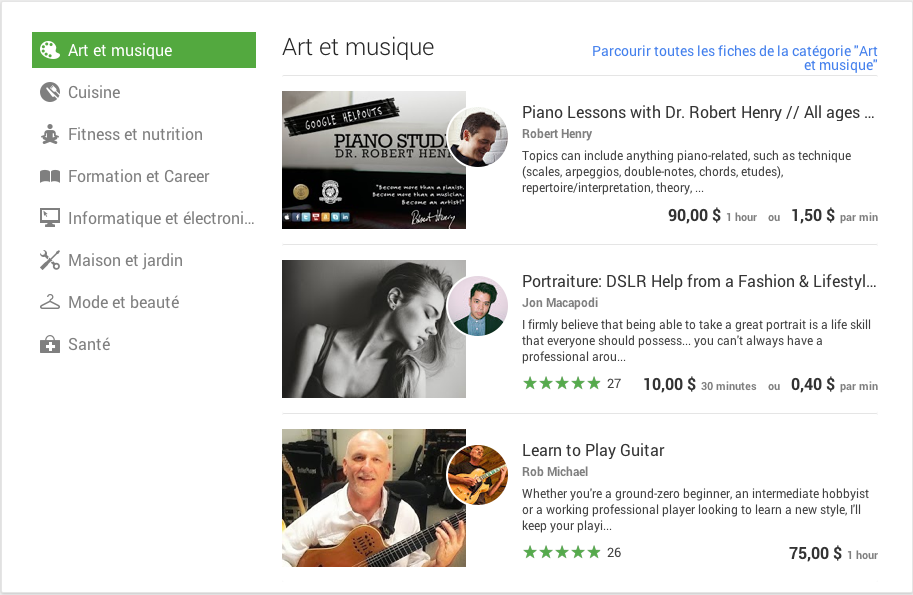Open the Formation et Career category
This screenshot has width=913, height=595.
[144, 176]
